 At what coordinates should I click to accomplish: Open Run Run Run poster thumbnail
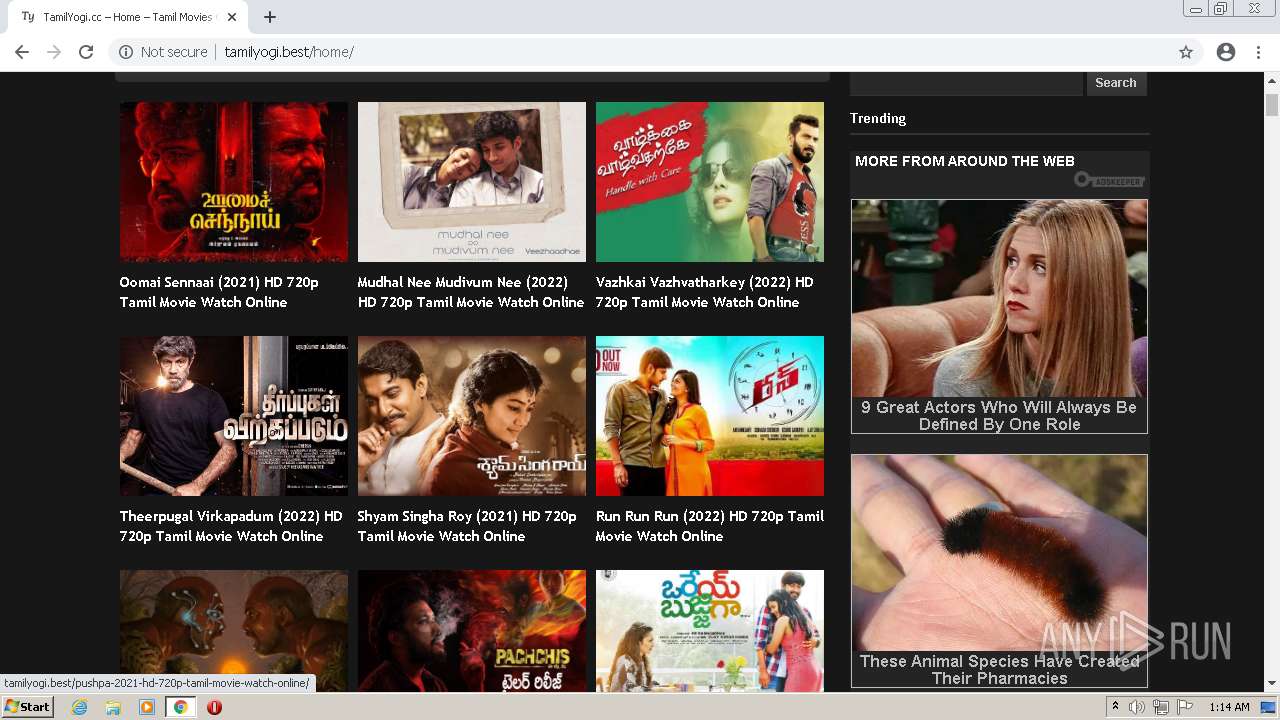tap(710, 416)
